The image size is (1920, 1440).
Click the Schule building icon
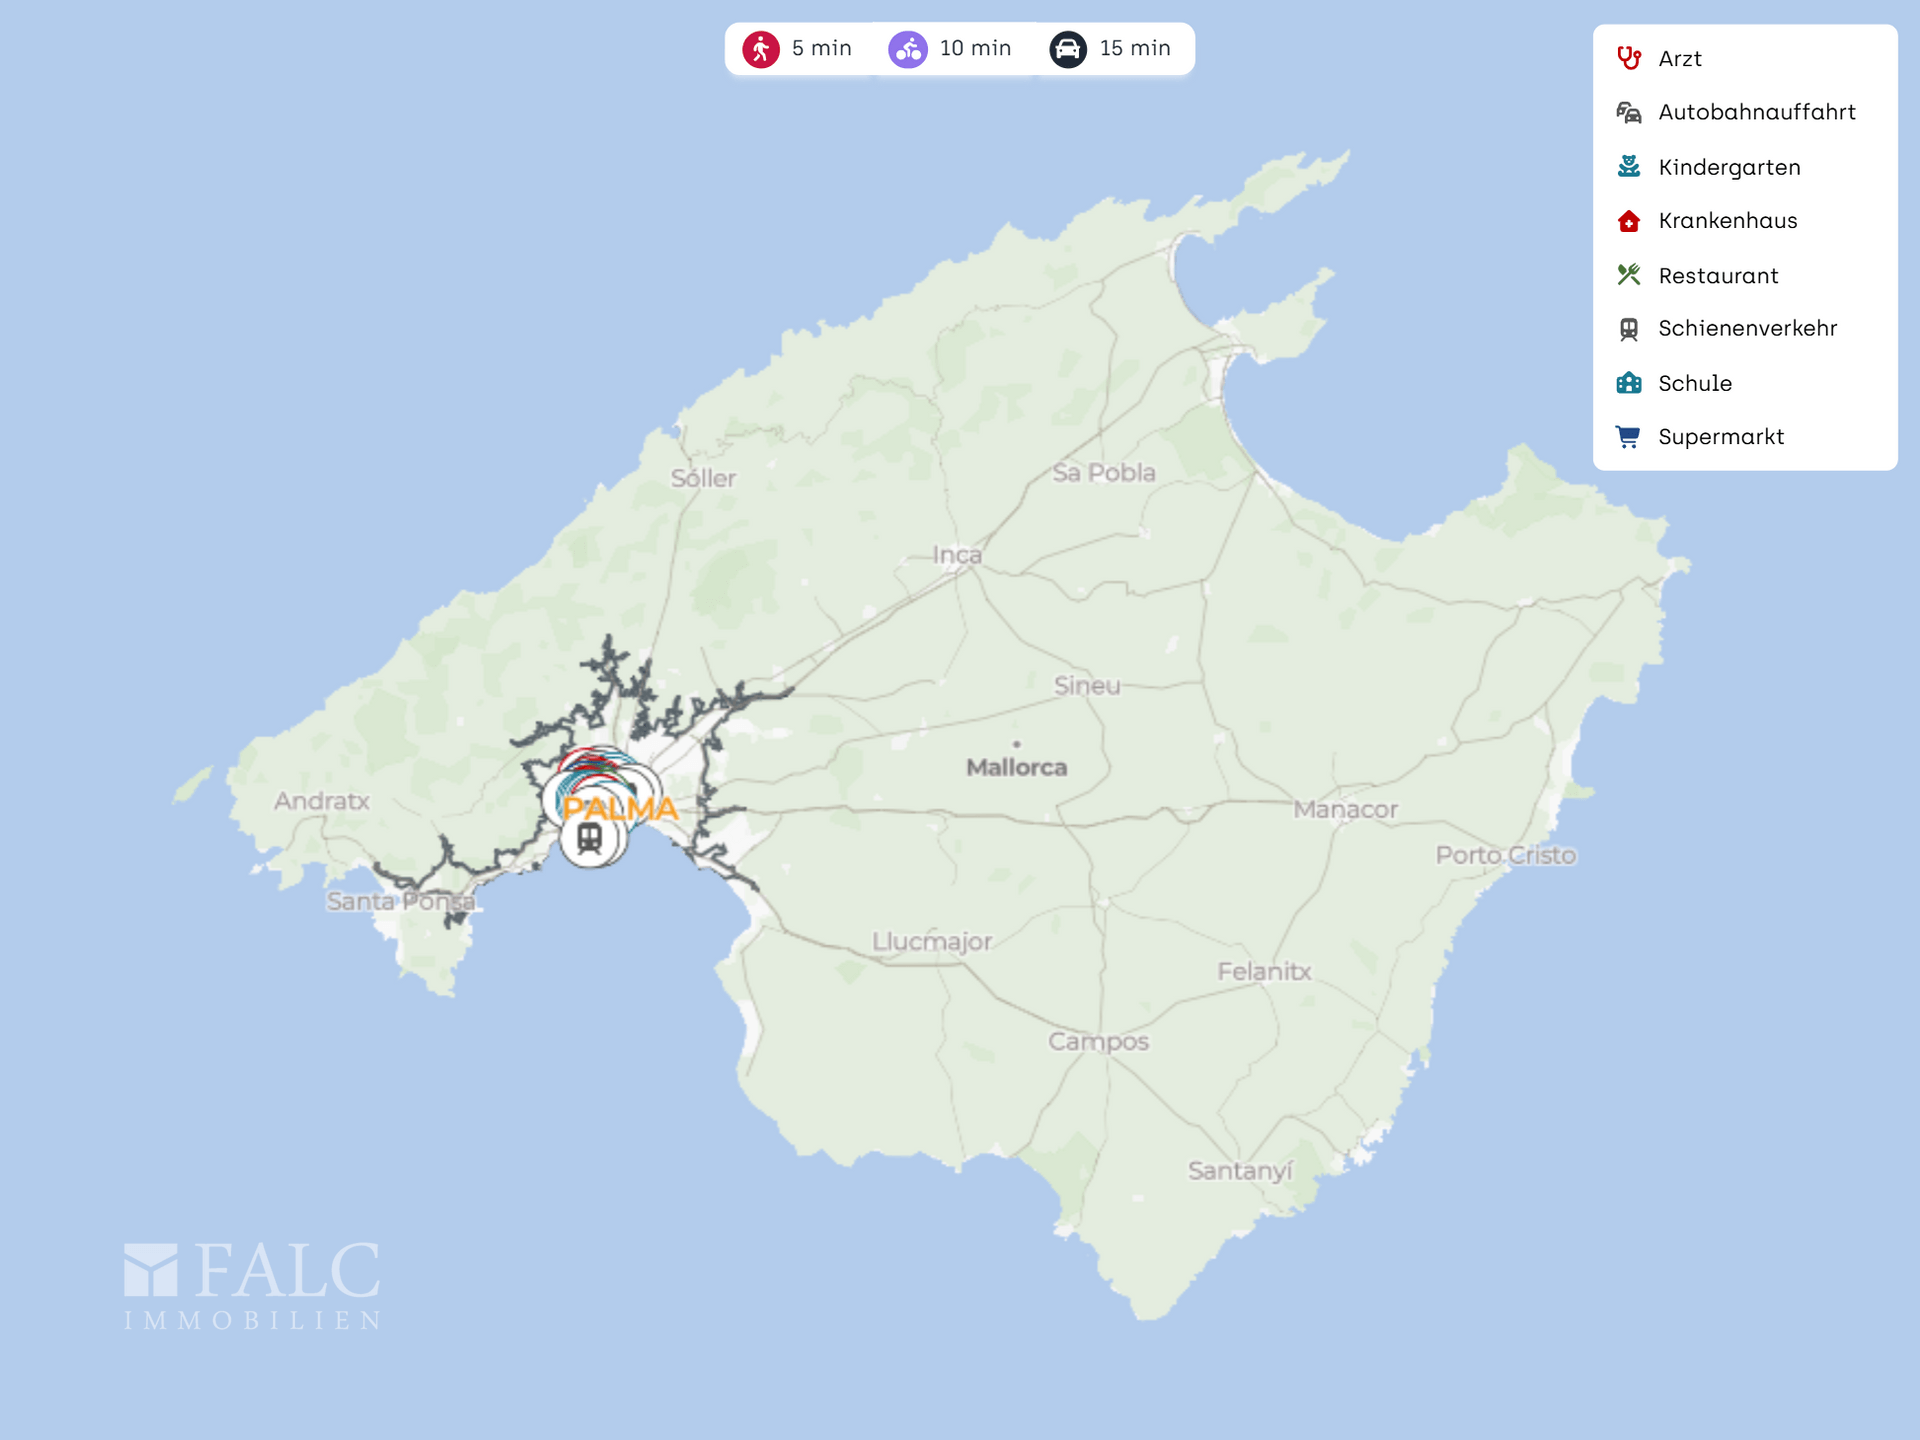pos(1629,383)
